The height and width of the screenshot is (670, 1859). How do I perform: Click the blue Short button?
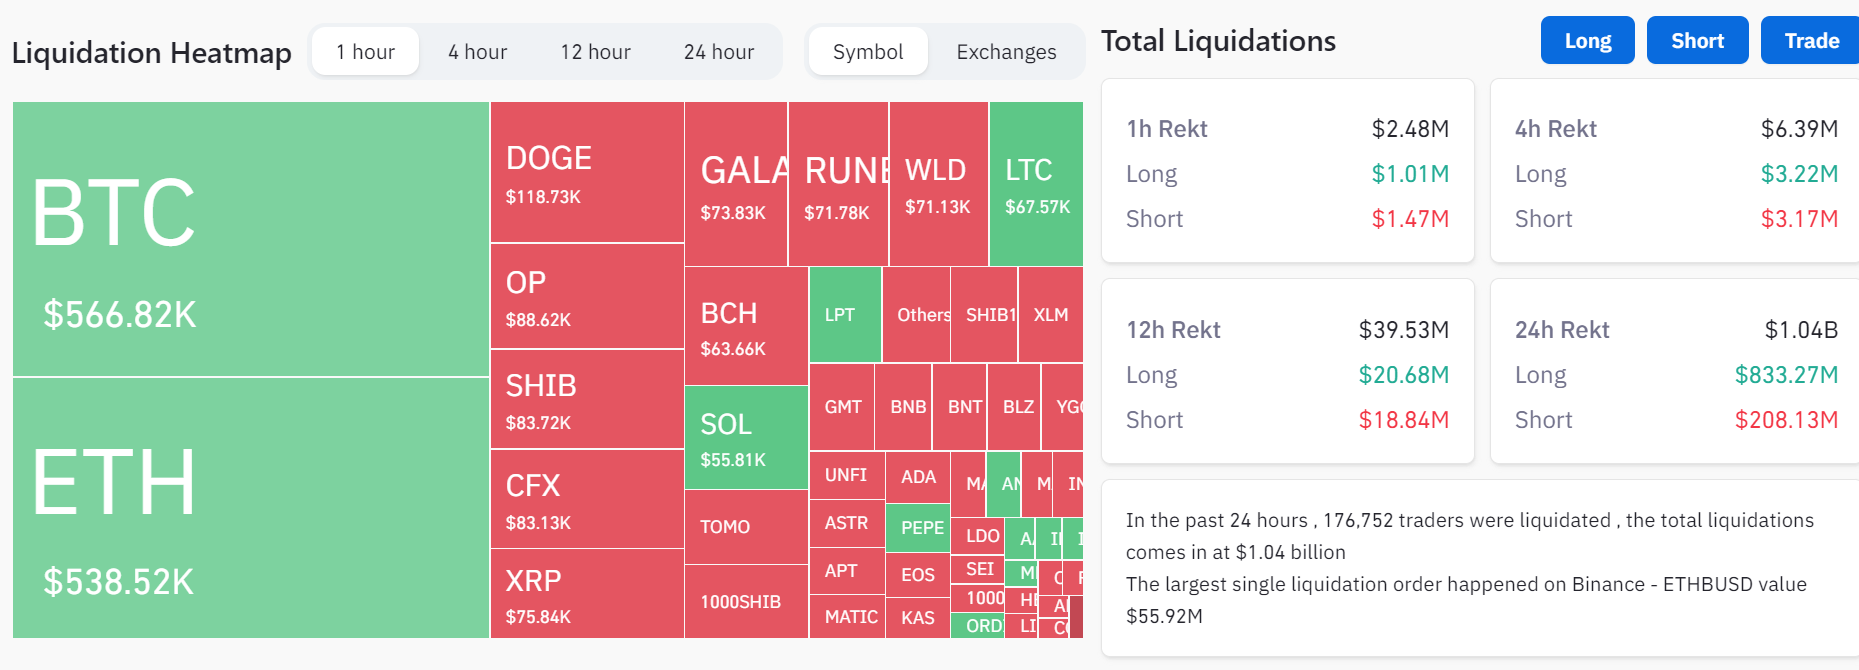[1697, 41]
